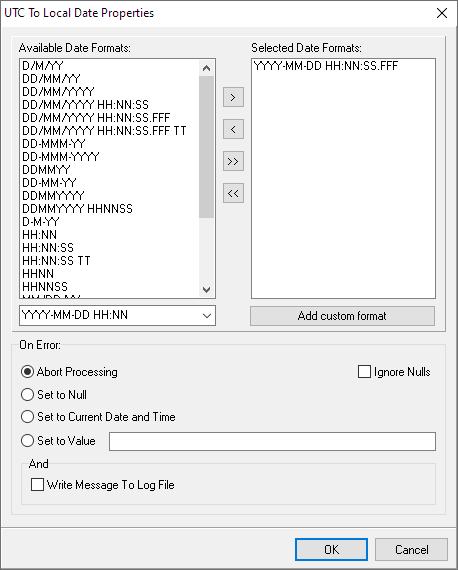Click the scroll up arrow in Available Date Formats

click(206, 68)
